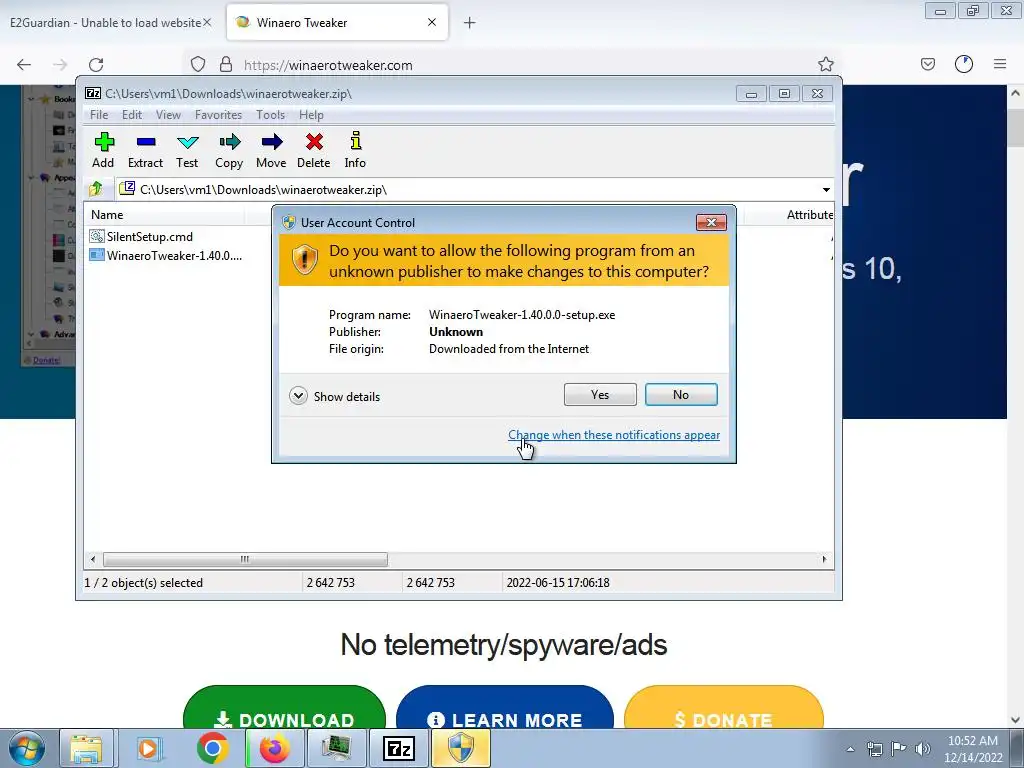Click the network tray icon

[x=874, y=749]
